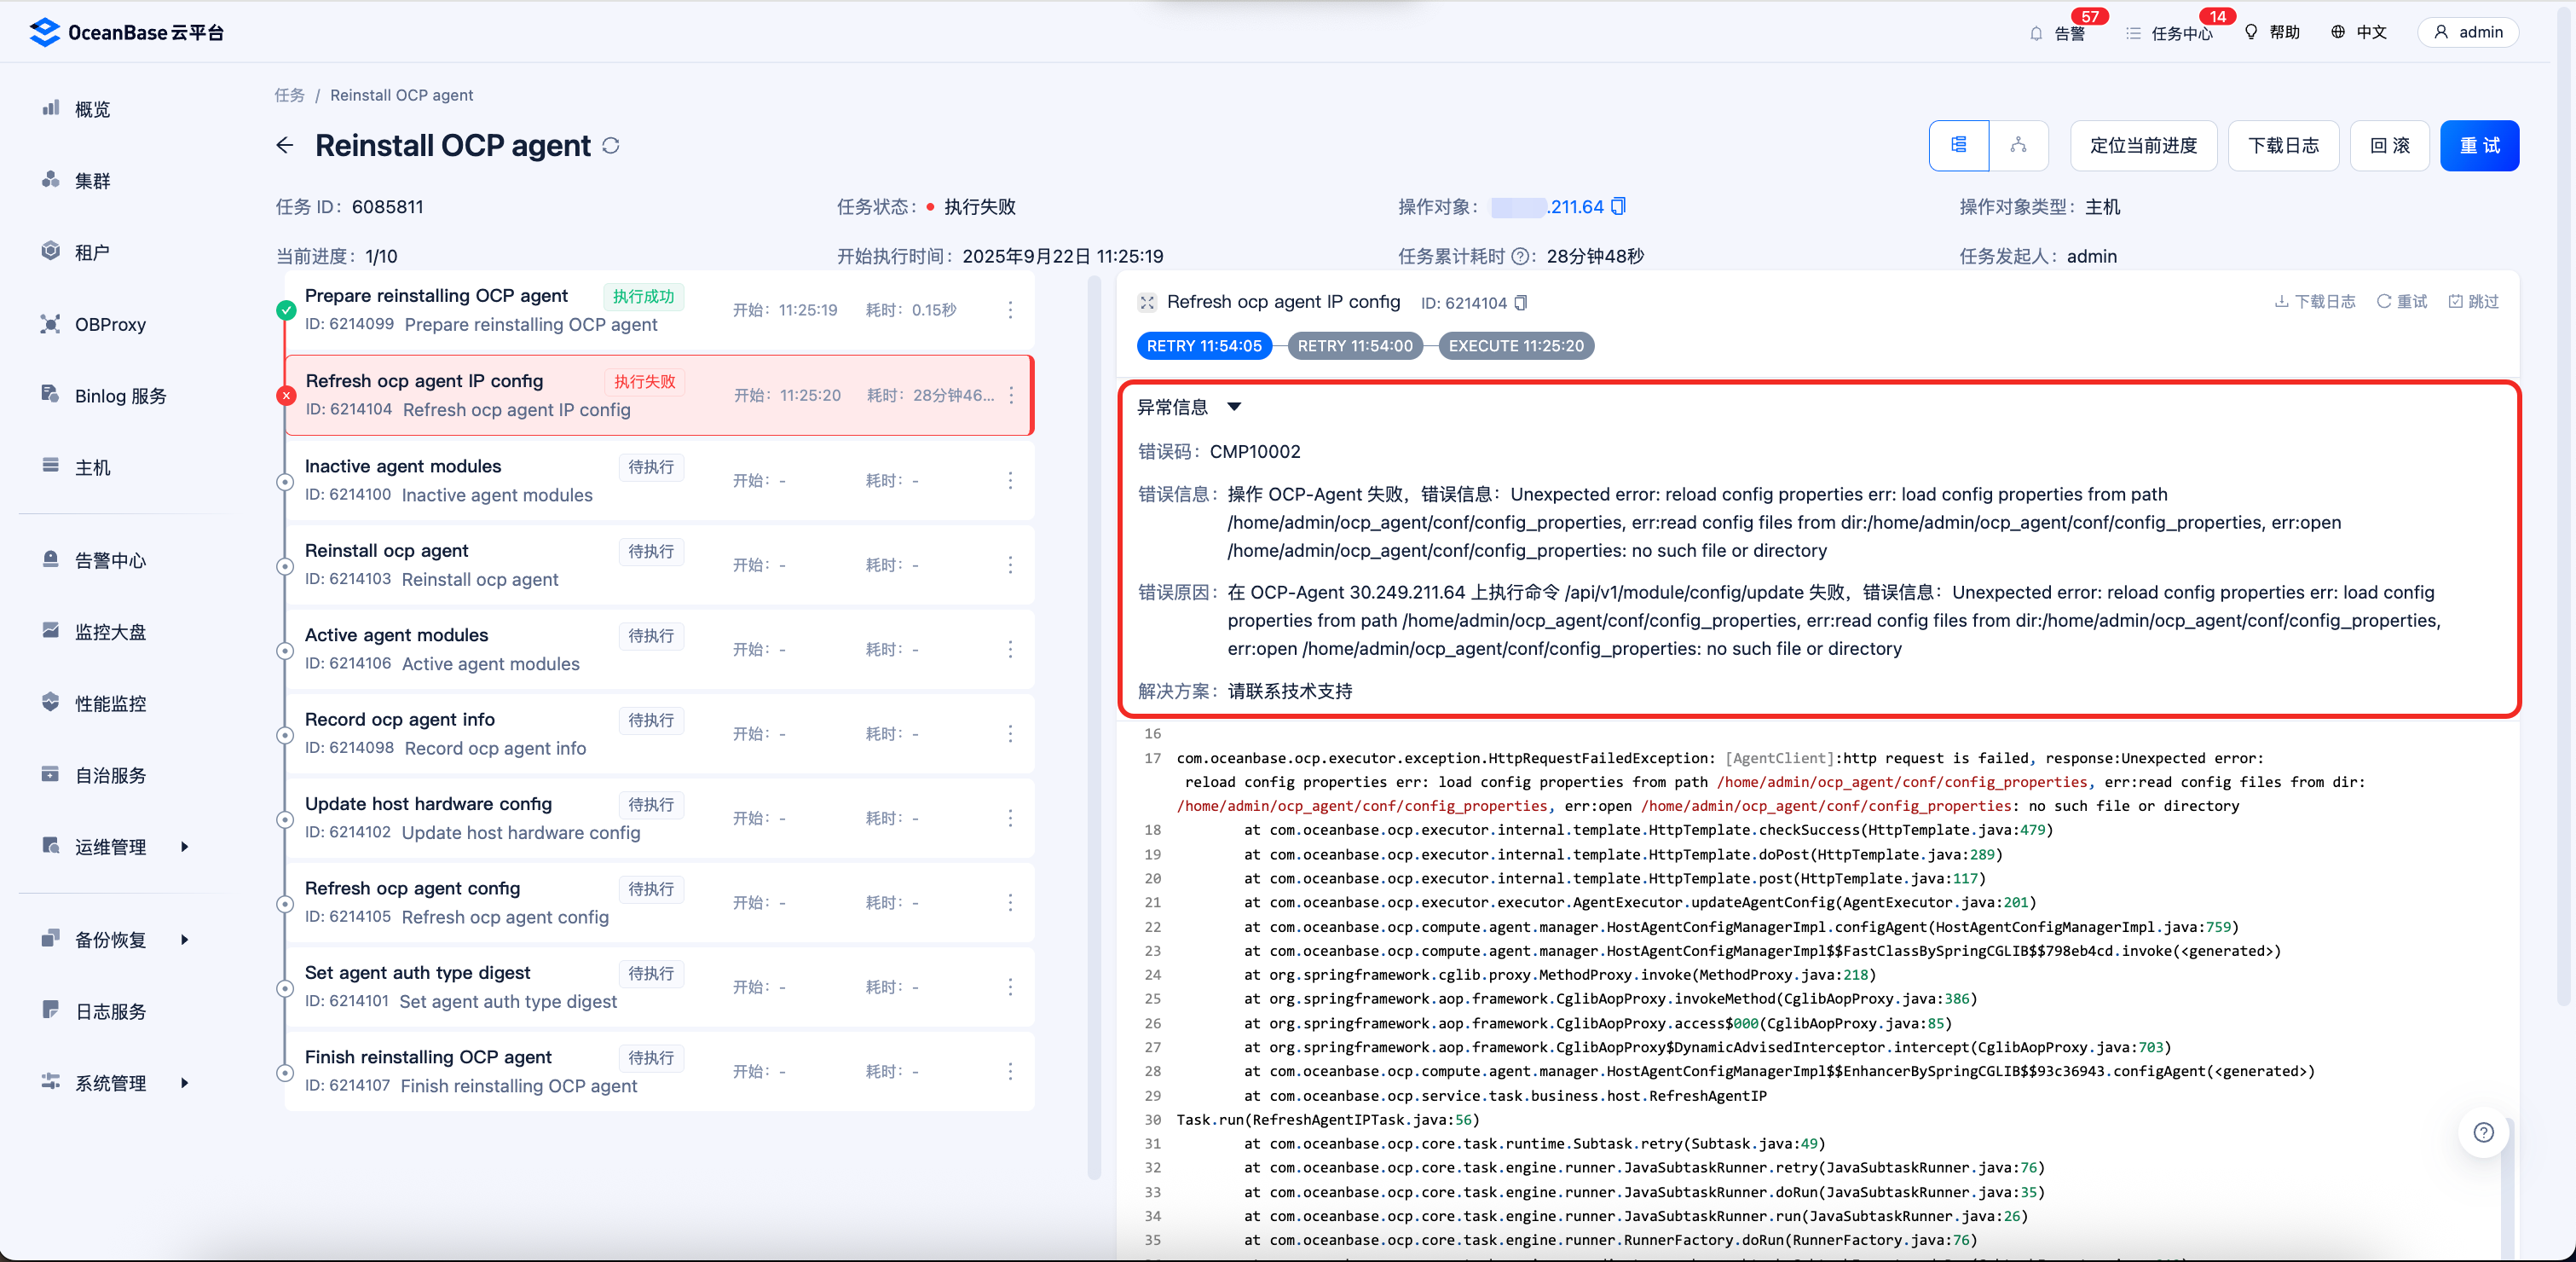Click 重试 in the subtask detail panel
Image resolution: width=2576 pixels, height=1262 pixels.
point(2401,302)
